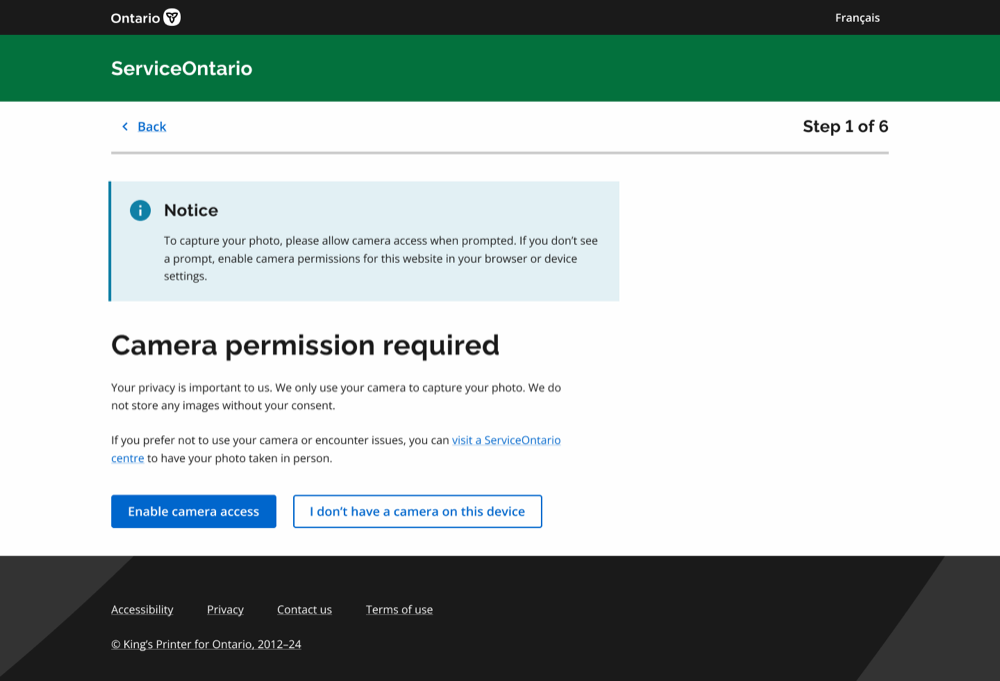Click the Ontario trillium logo icon
The height and width of the screenshot is (681, 1000).
pyautogui.click(x=172, y=17)
